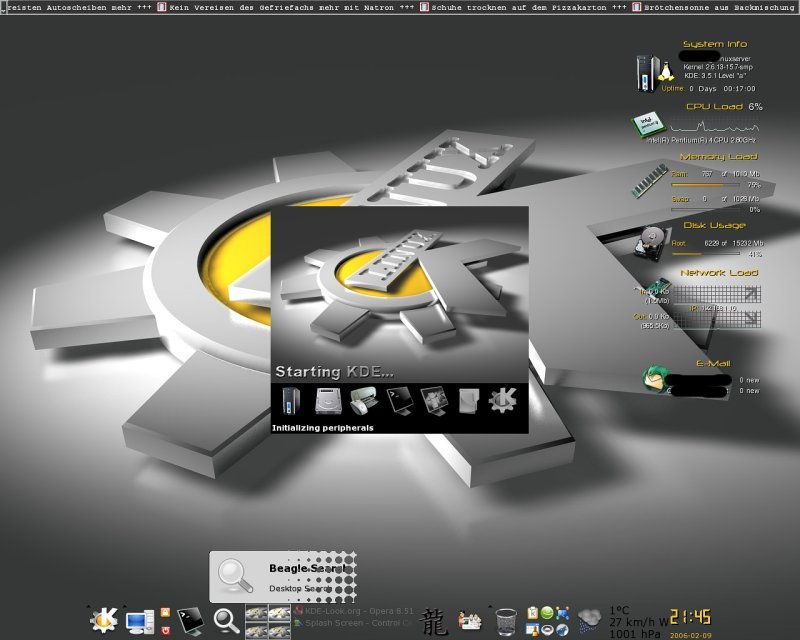The height and width of the screenshot is (640, 800).
Task: Open the weather cloud applet icon
Action: click(590, 621)
